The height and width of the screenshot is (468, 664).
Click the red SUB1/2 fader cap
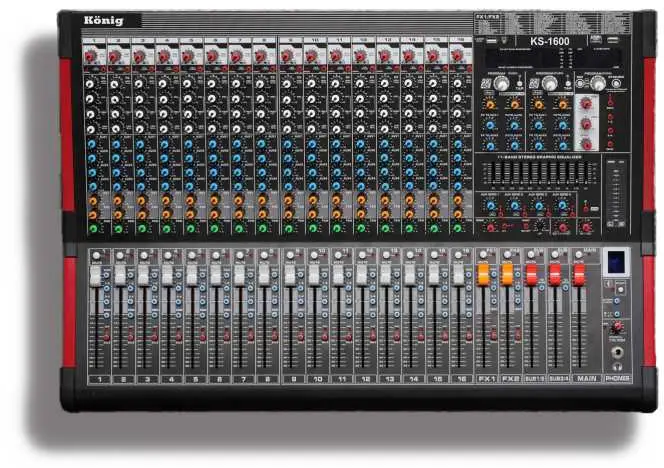coord(532,273)
